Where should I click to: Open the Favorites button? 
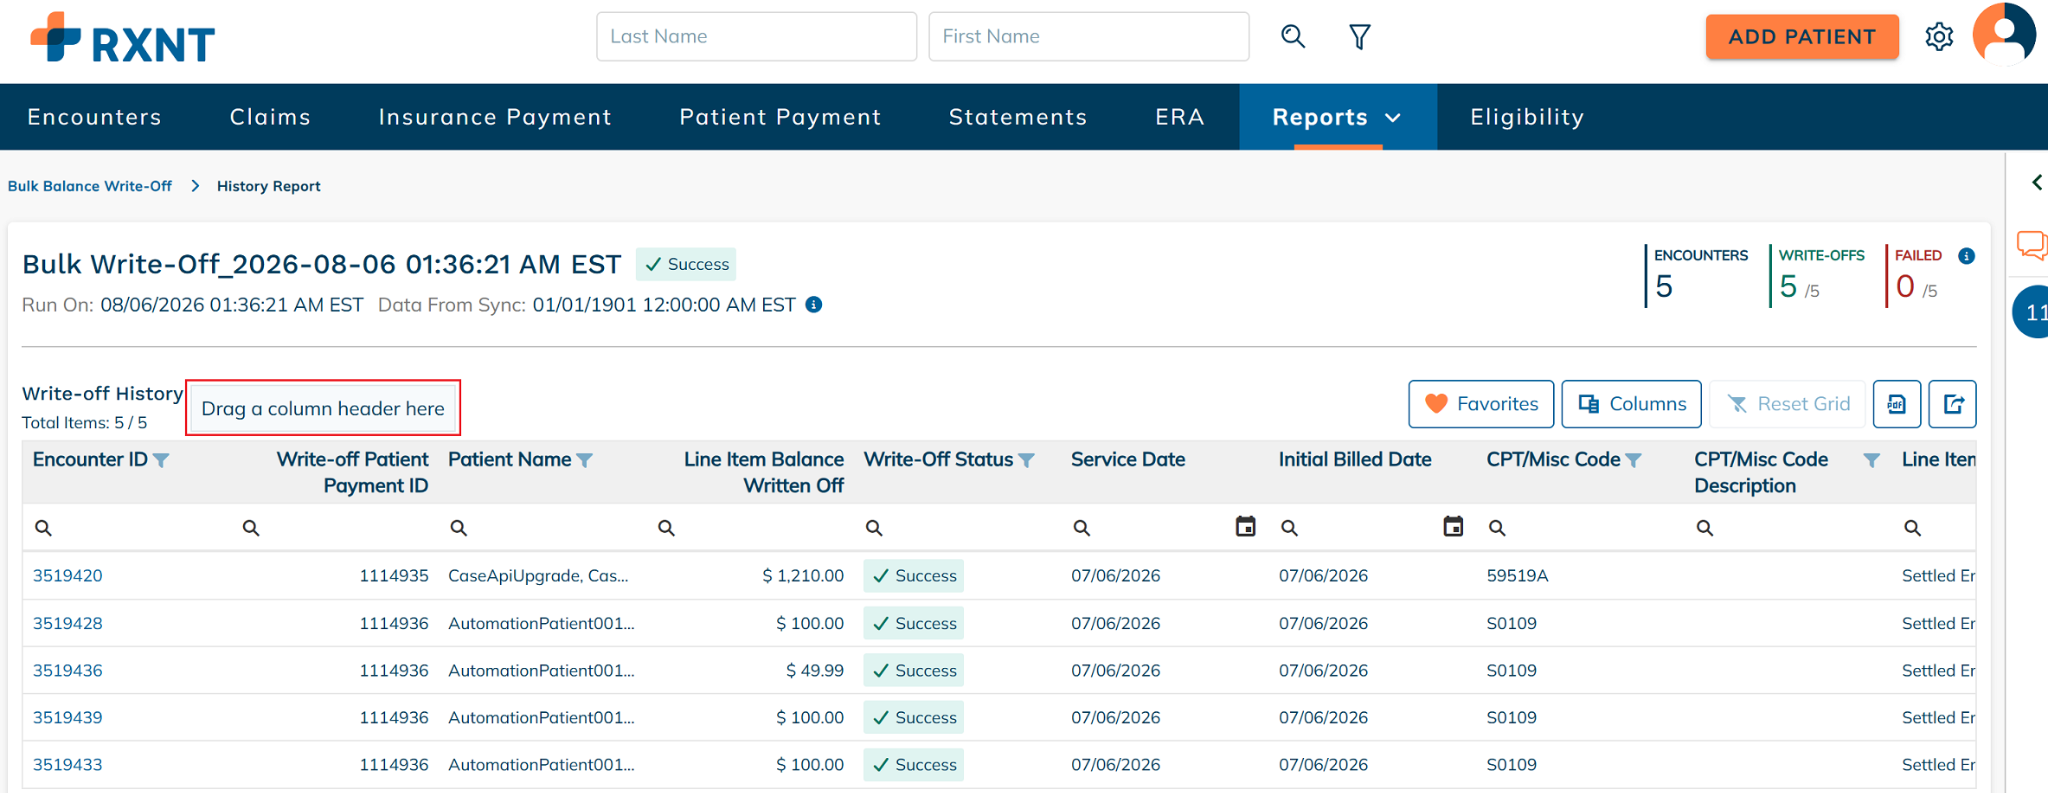[x=1481, y=404]
